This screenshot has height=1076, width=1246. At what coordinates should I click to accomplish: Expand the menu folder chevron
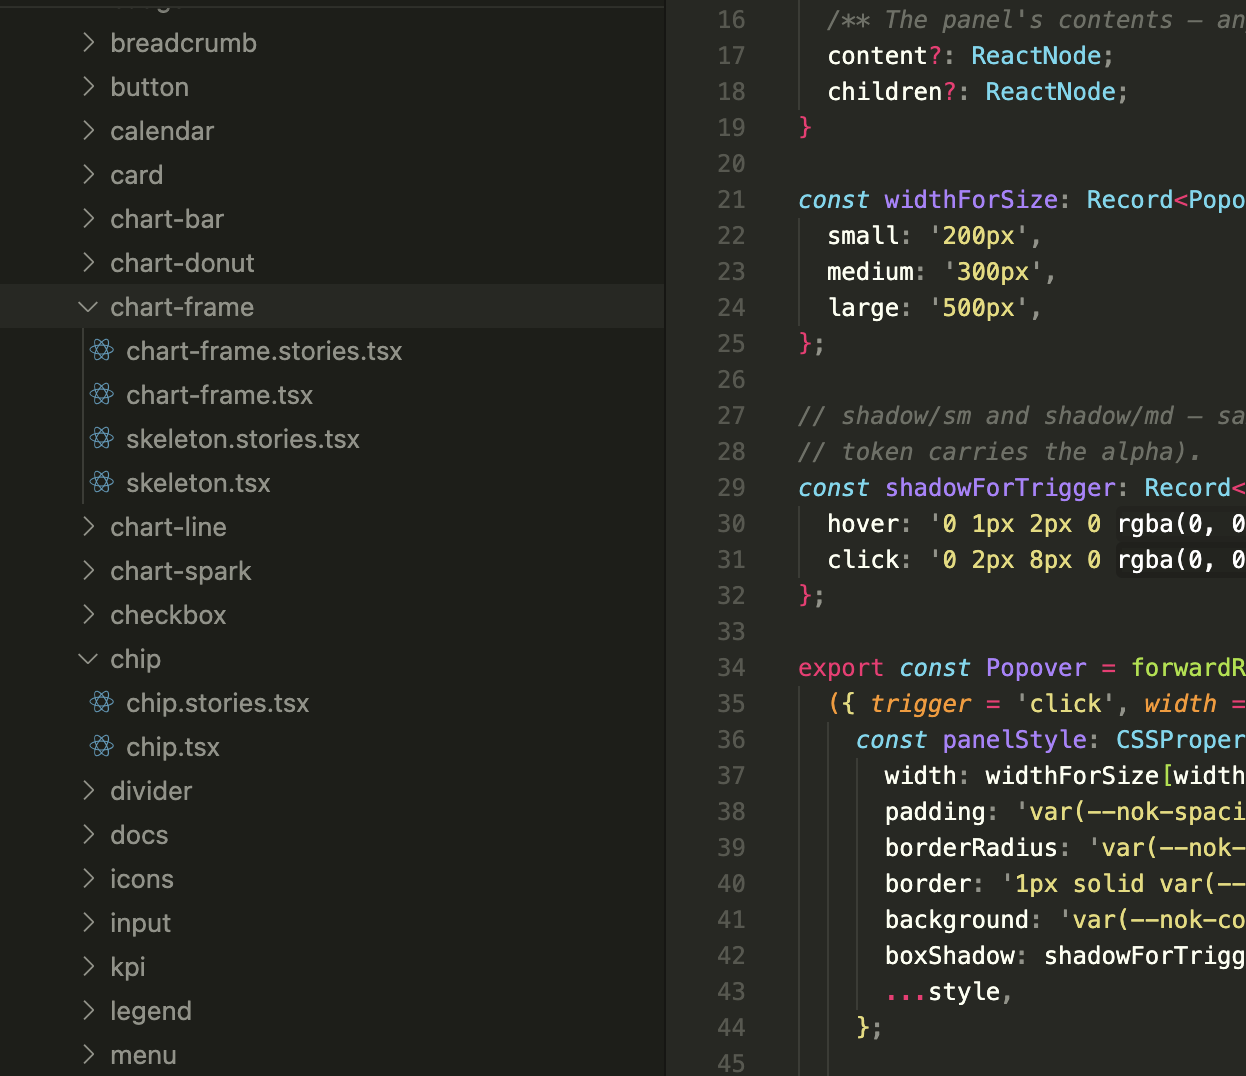click(88, 1054)
